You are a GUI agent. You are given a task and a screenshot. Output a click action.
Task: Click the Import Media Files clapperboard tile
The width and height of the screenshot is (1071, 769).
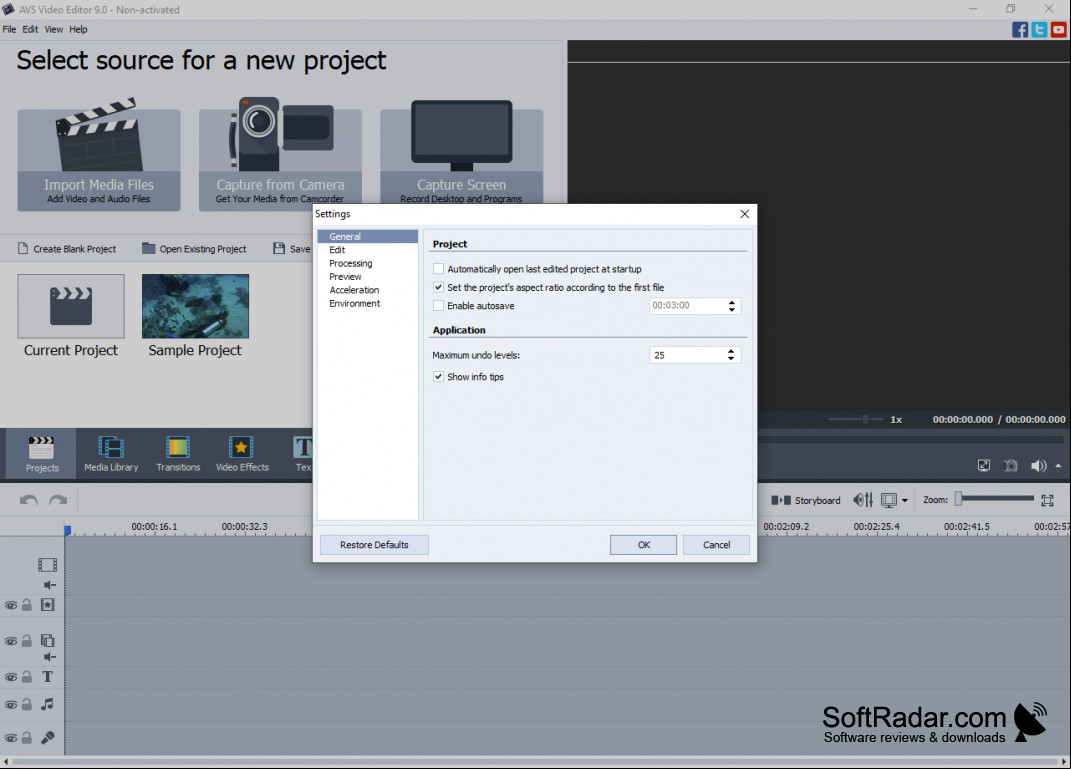(99, 154)
